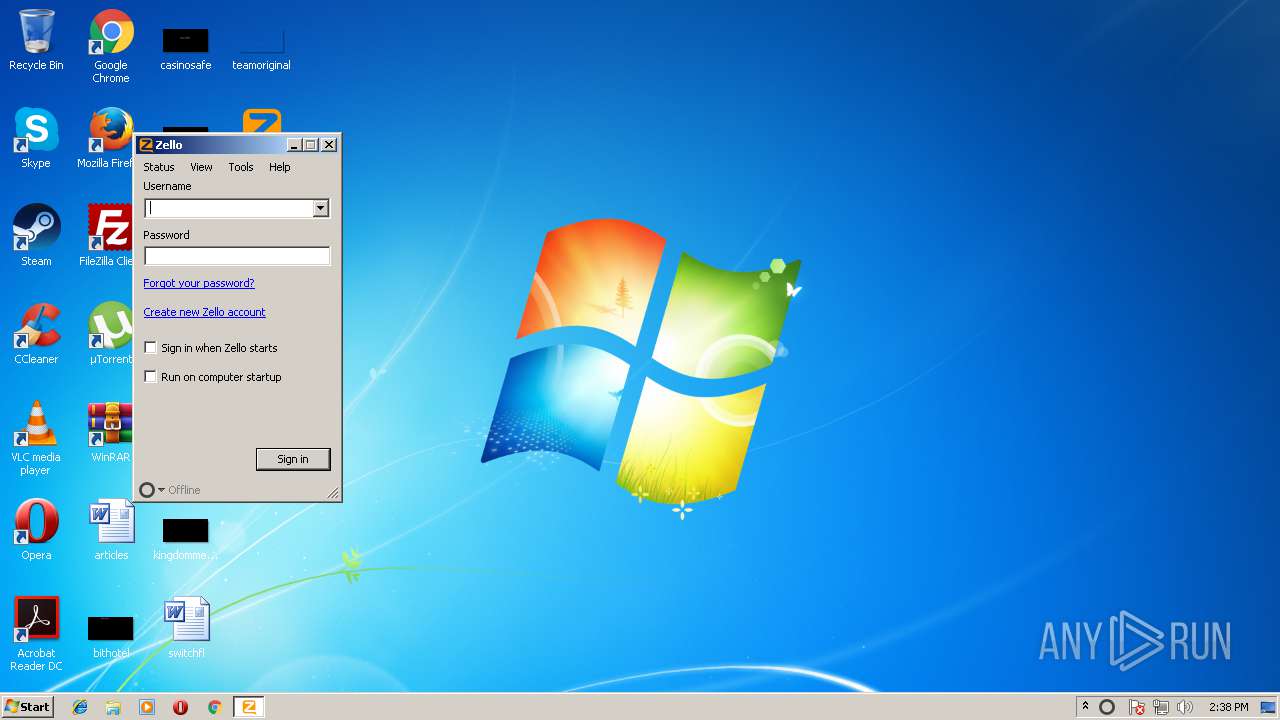Viewport: 1280px width, 720px height.
Task: Open VLC media player shortcut
Action: tap(36, 438)
